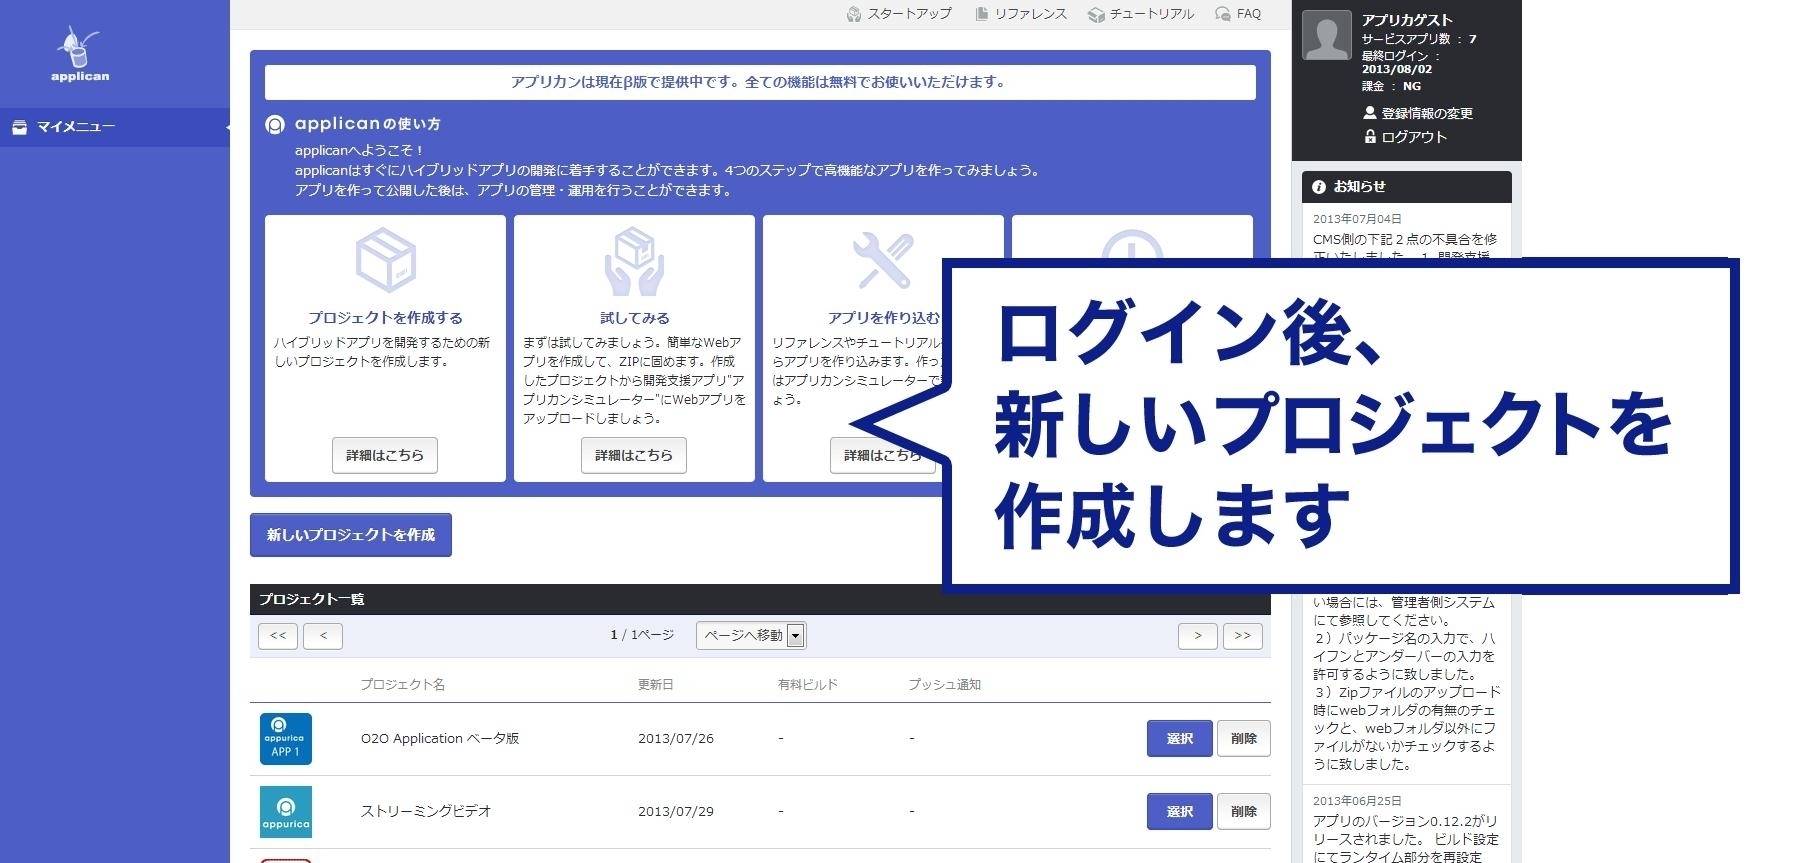Open the リファレンス link
1800x863 pixels.
(1030, 14)
